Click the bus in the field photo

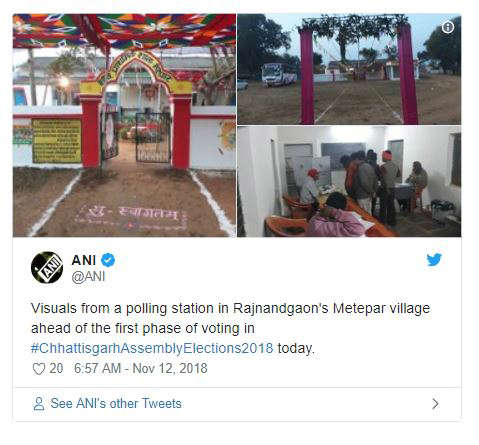coord(278,74)
